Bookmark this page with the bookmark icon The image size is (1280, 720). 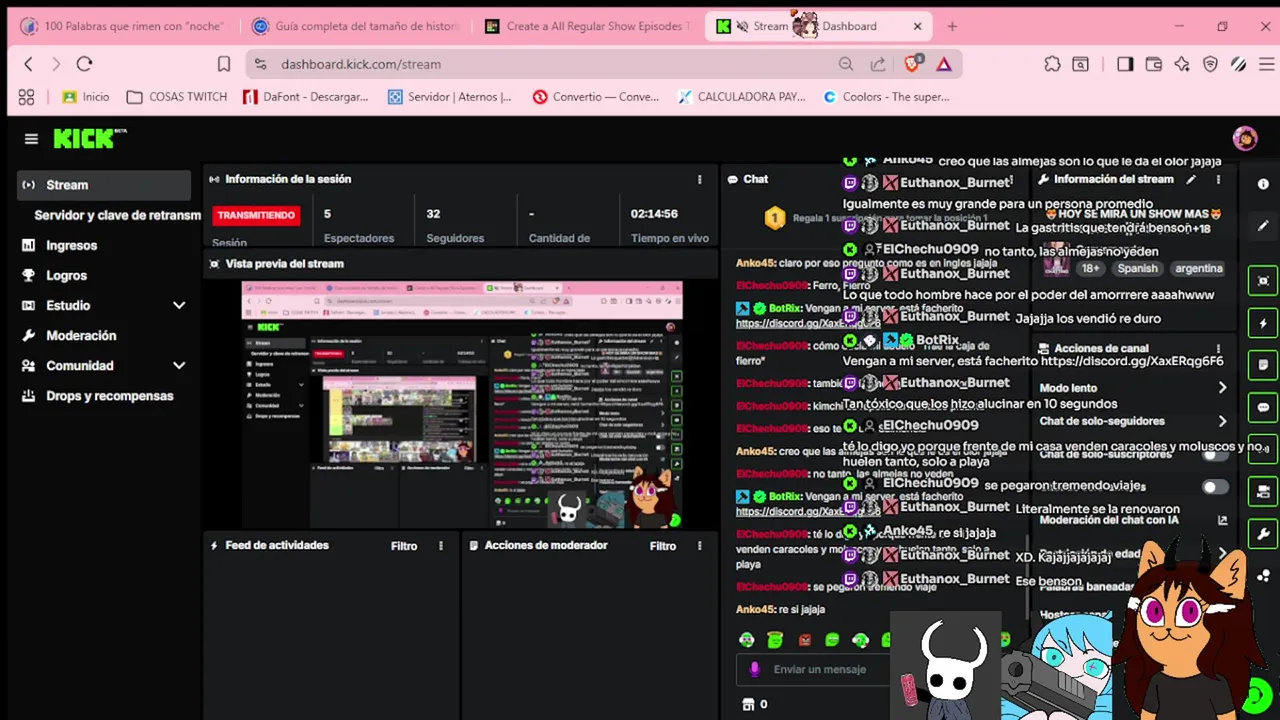224,64
